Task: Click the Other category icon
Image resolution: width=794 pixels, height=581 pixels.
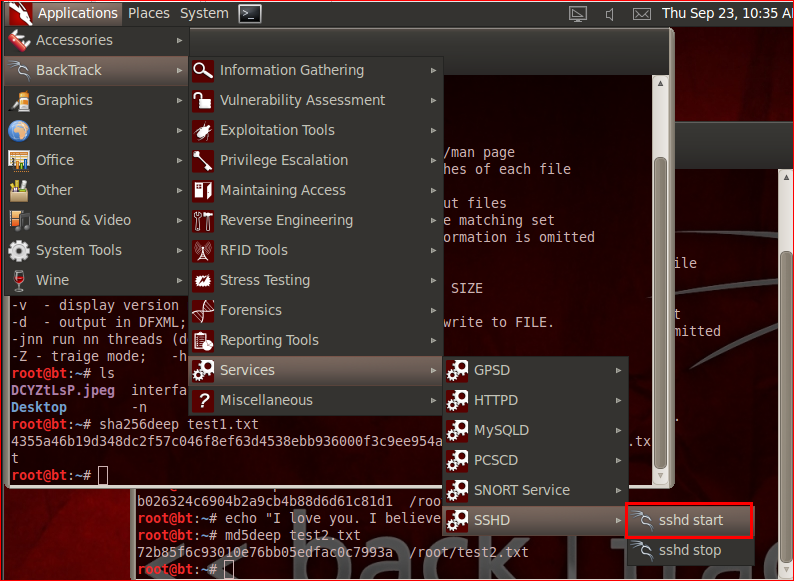Action: [x=19, y=190]
